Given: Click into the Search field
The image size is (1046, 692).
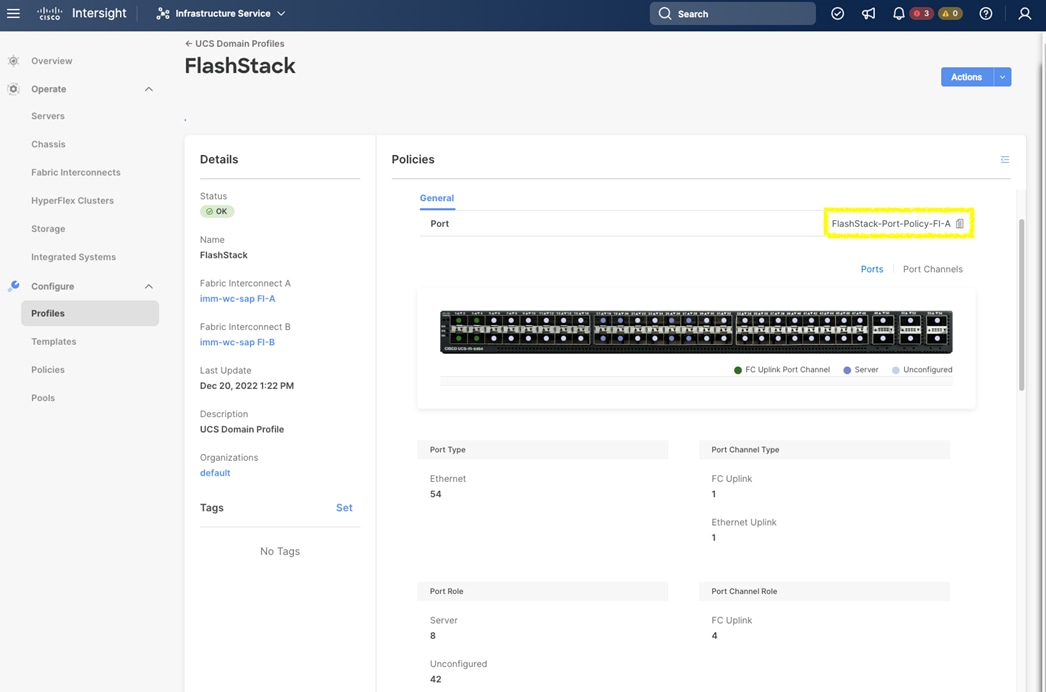Looking at the screenshot, I should (x=732, y=13).
